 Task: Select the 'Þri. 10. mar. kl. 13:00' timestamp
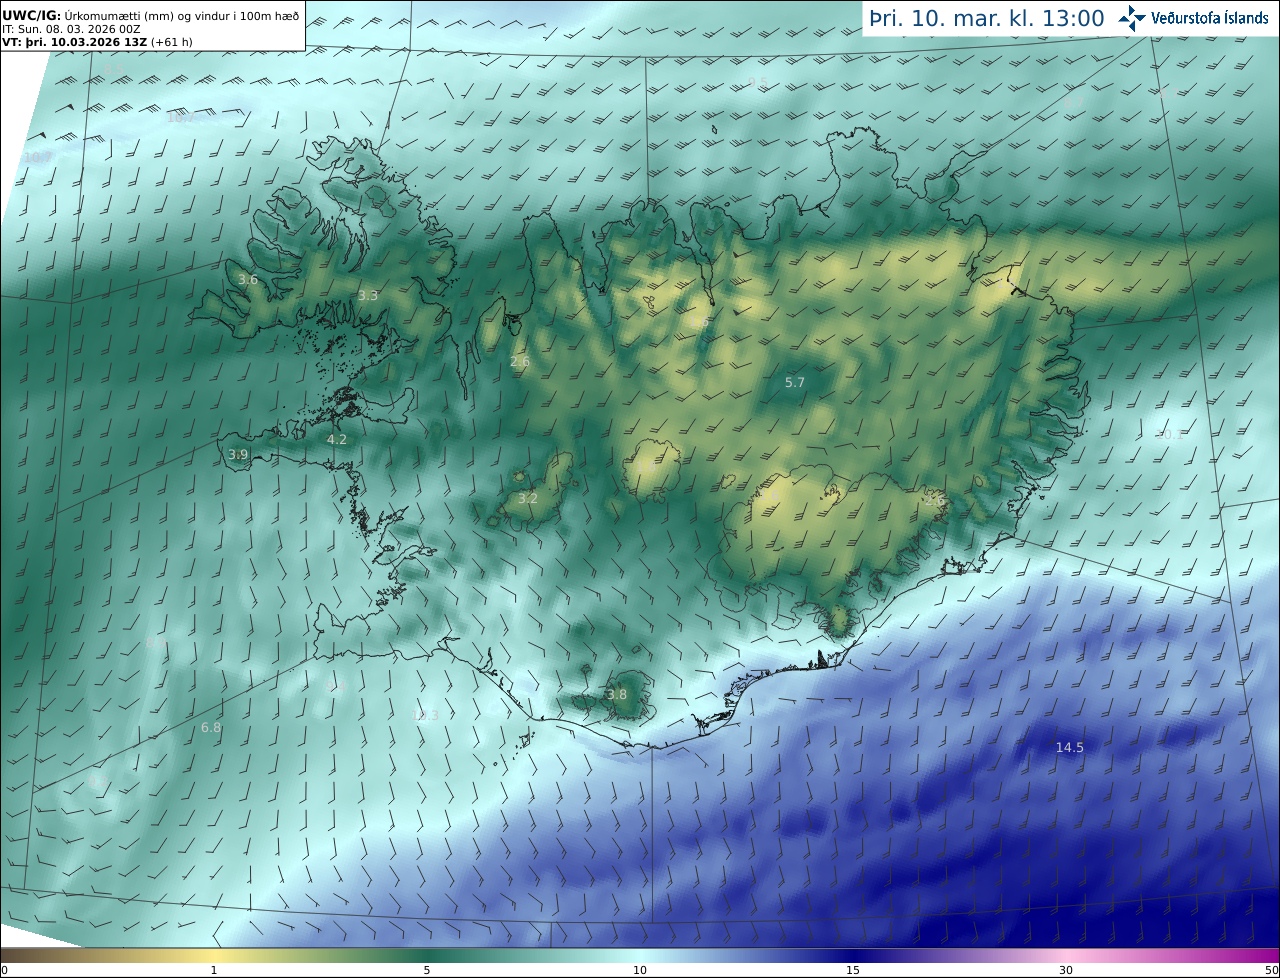(986, 19)
